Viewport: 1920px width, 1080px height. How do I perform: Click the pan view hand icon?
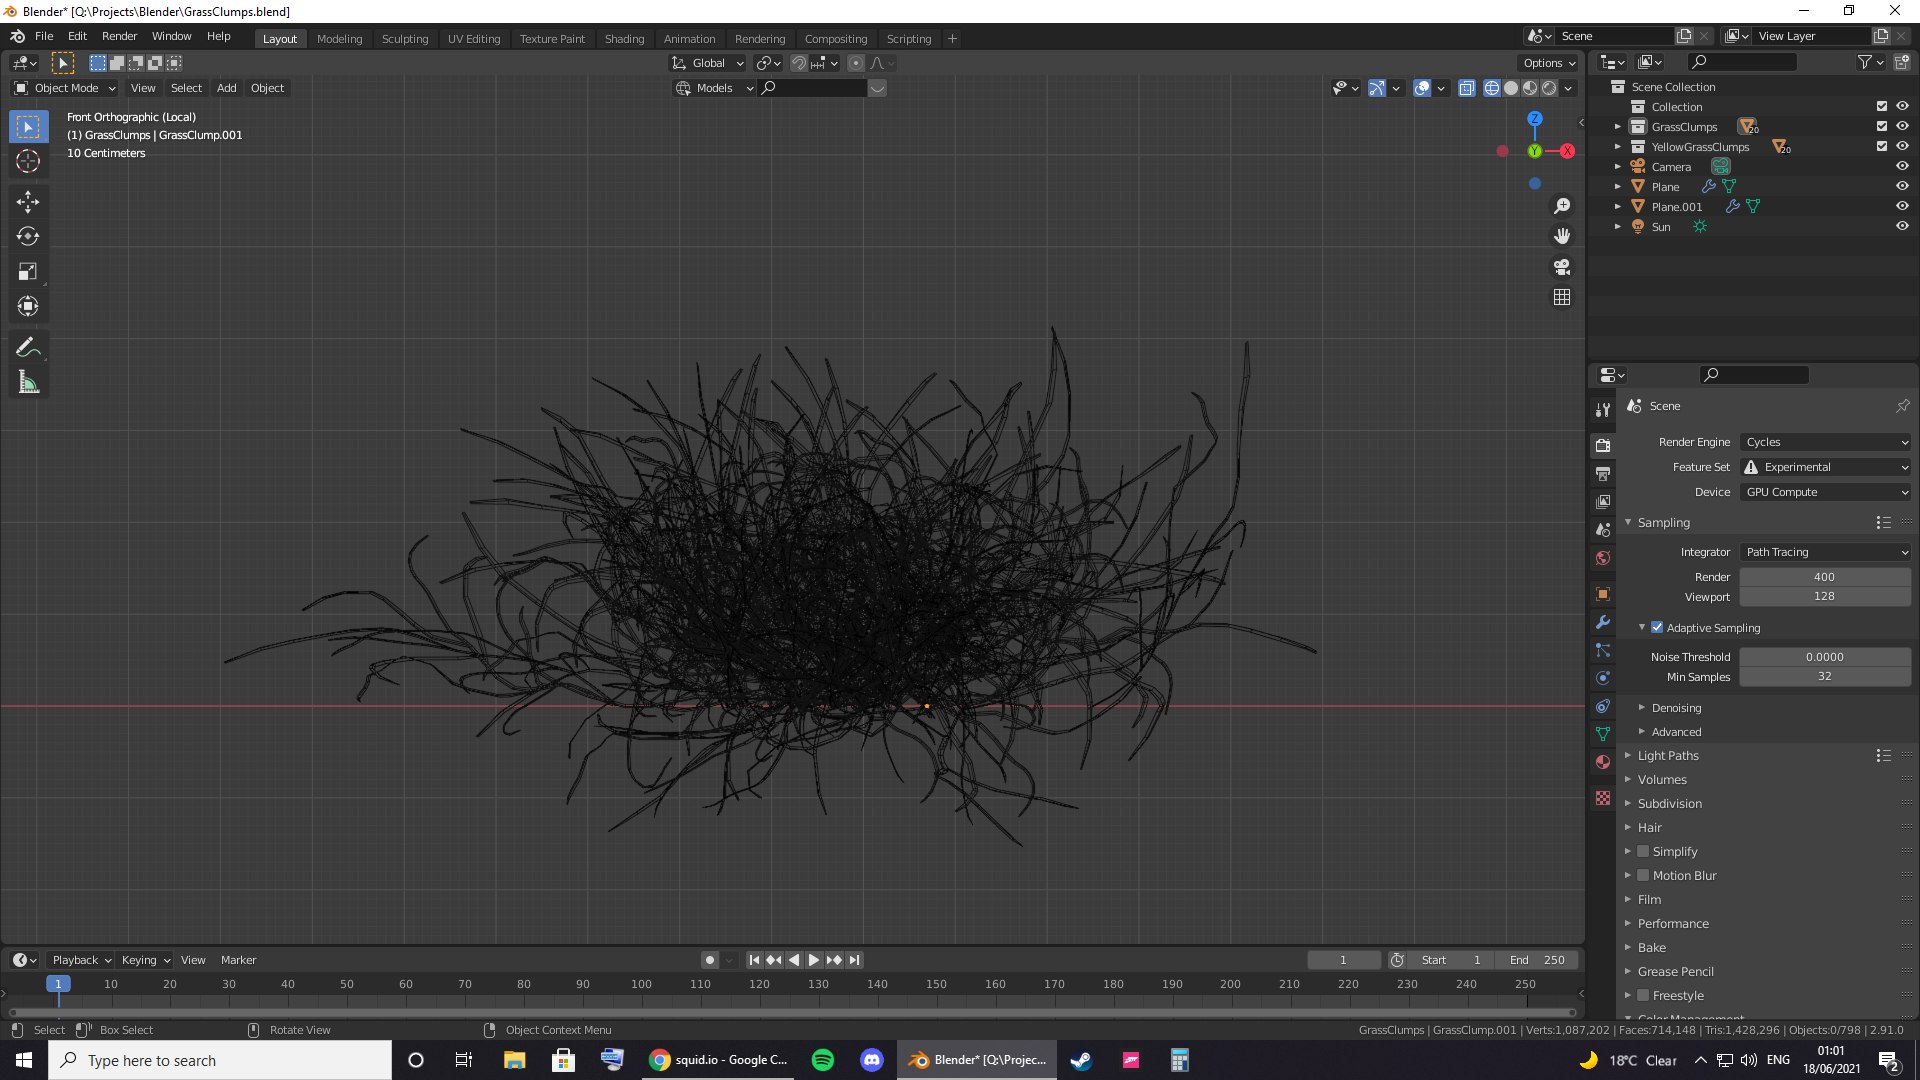1562,236
